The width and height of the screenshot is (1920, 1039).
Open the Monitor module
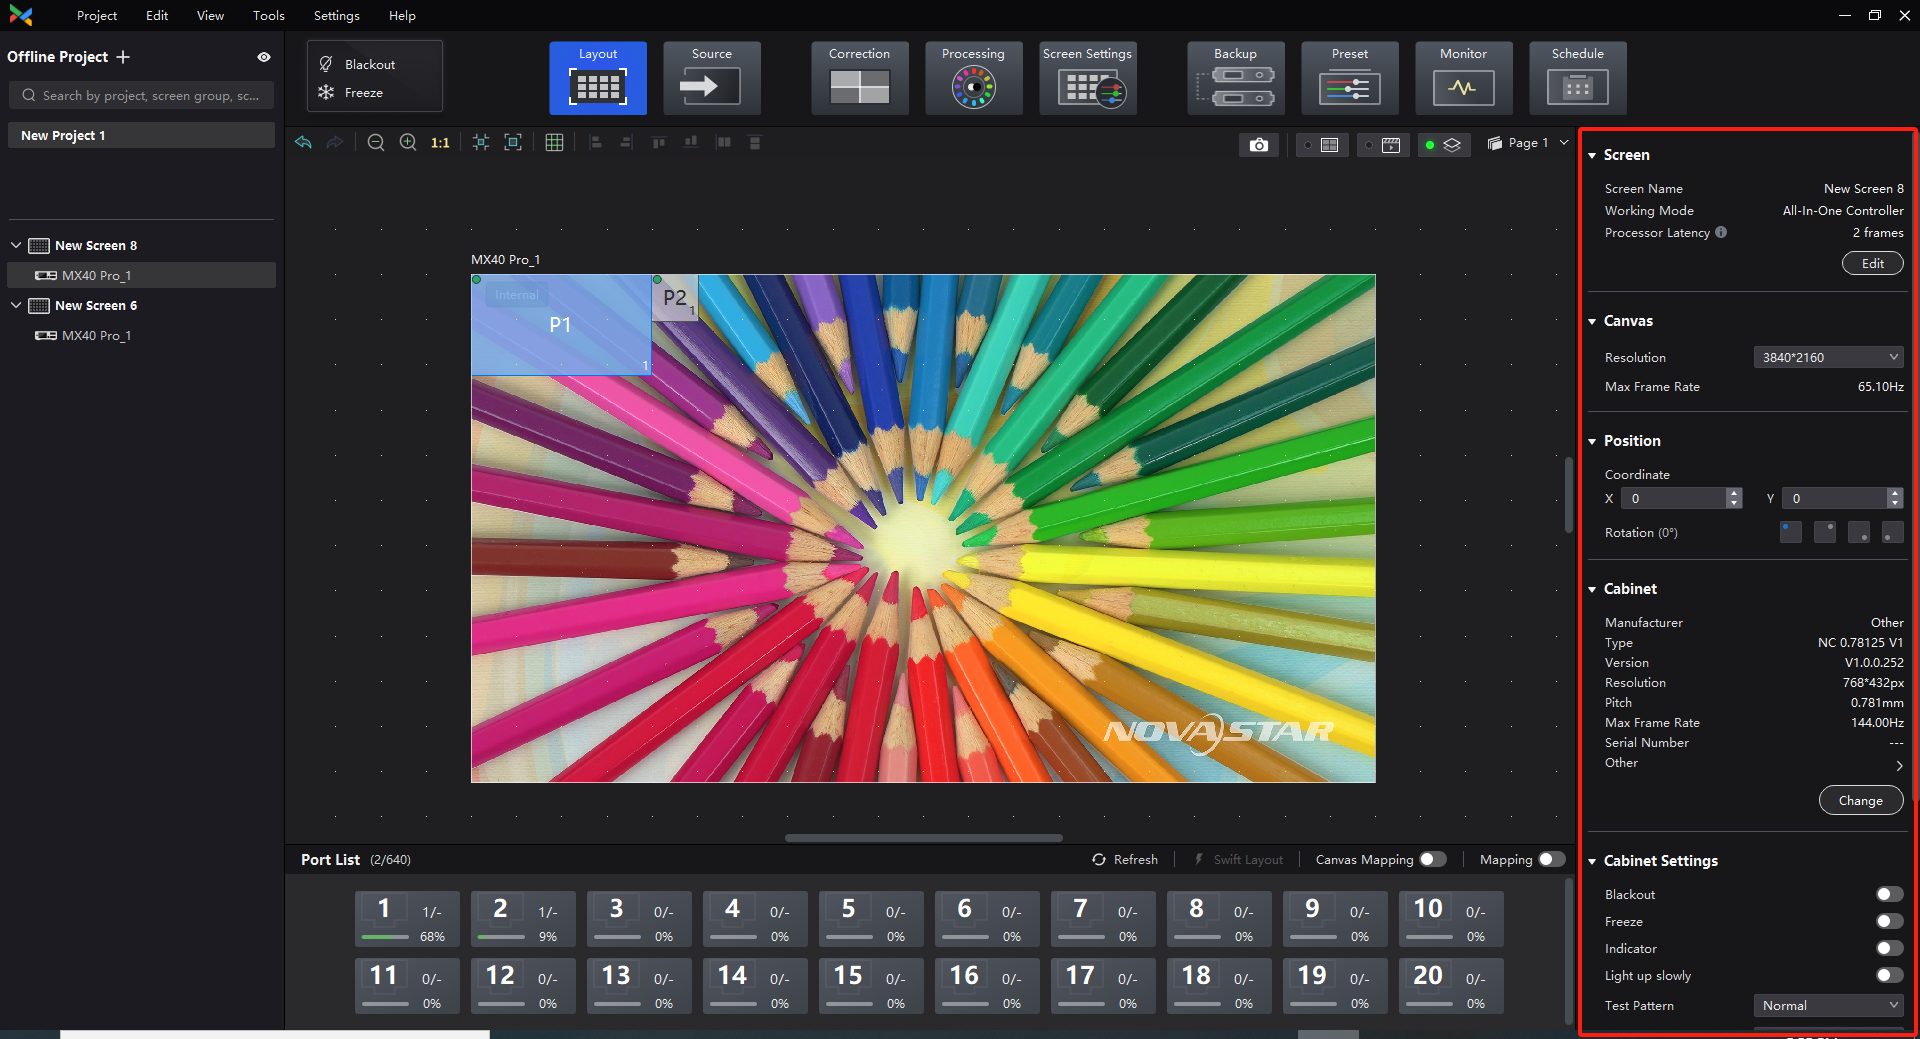click(1463, 78)
